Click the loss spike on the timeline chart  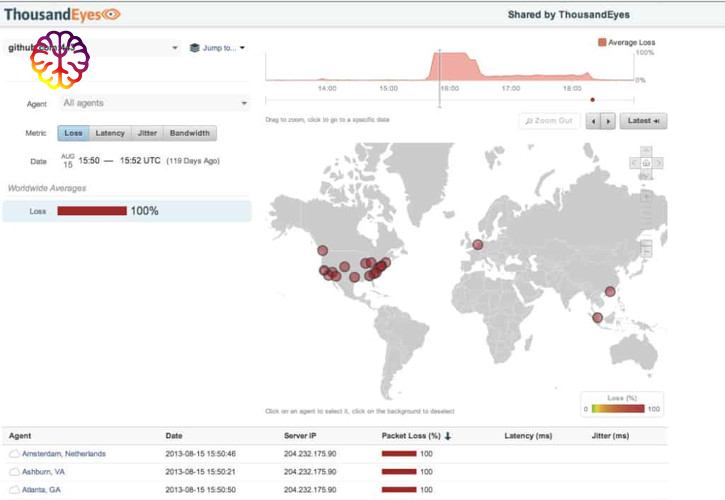455,66
